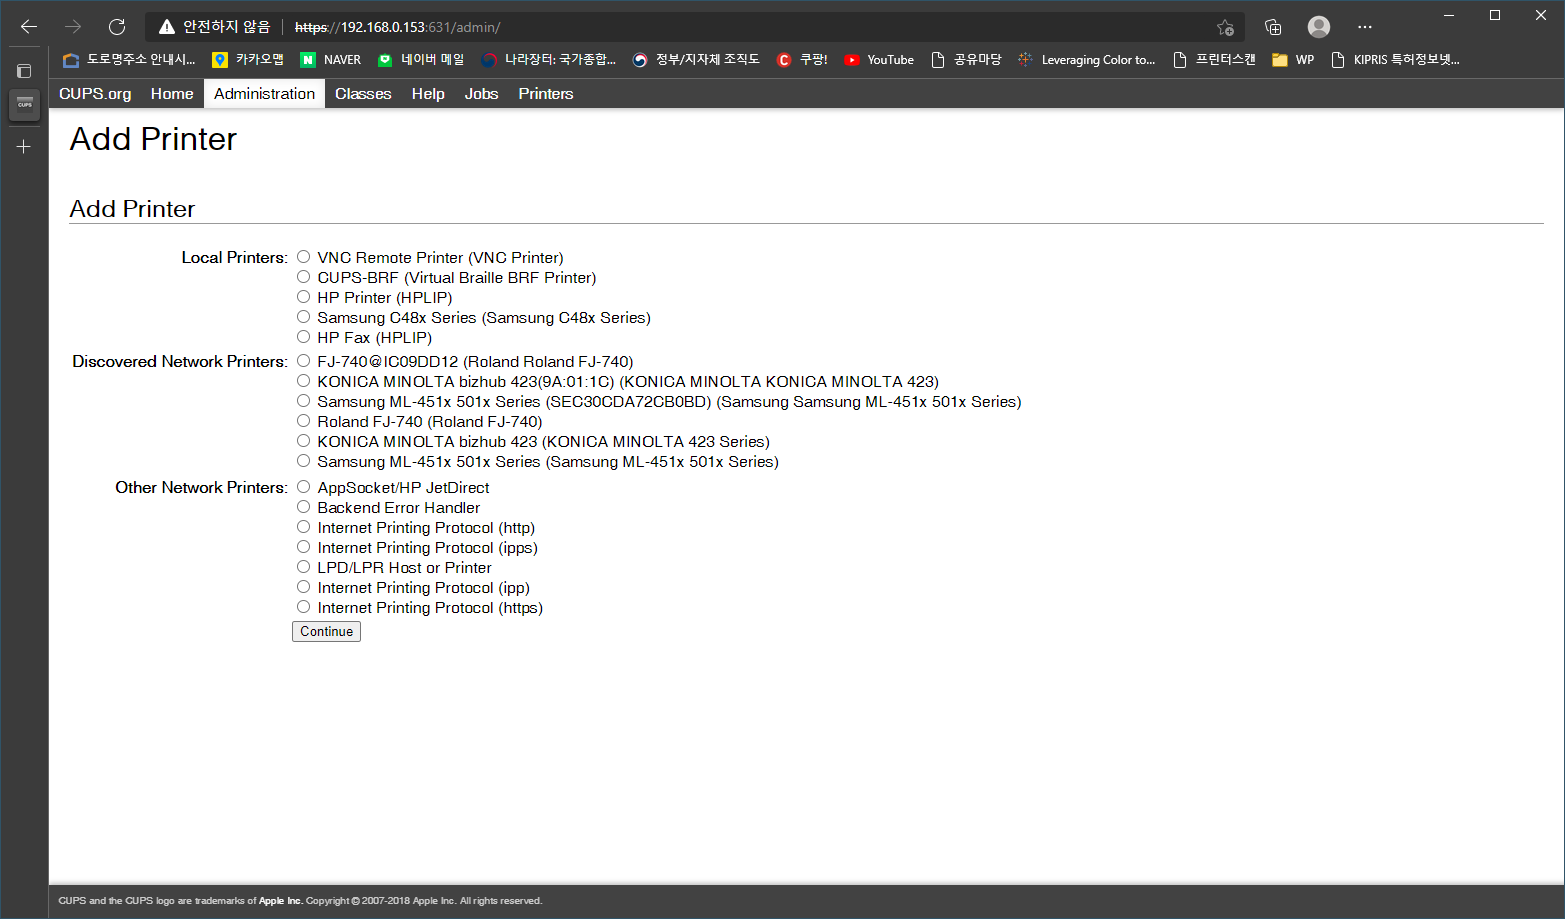Open the NAVER bookmark
Screen dimensions: 1565x919
click(331, 60)
